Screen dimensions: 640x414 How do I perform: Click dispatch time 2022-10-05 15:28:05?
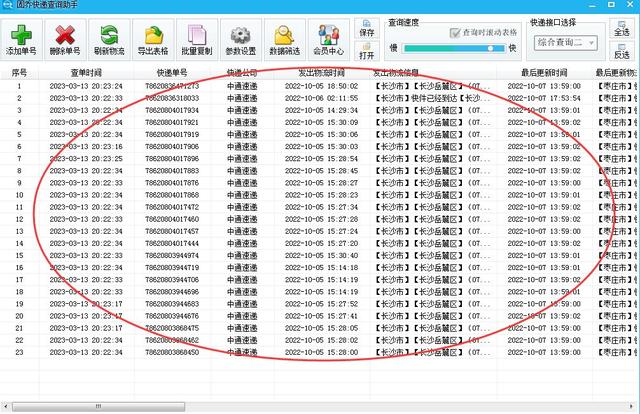321,328
